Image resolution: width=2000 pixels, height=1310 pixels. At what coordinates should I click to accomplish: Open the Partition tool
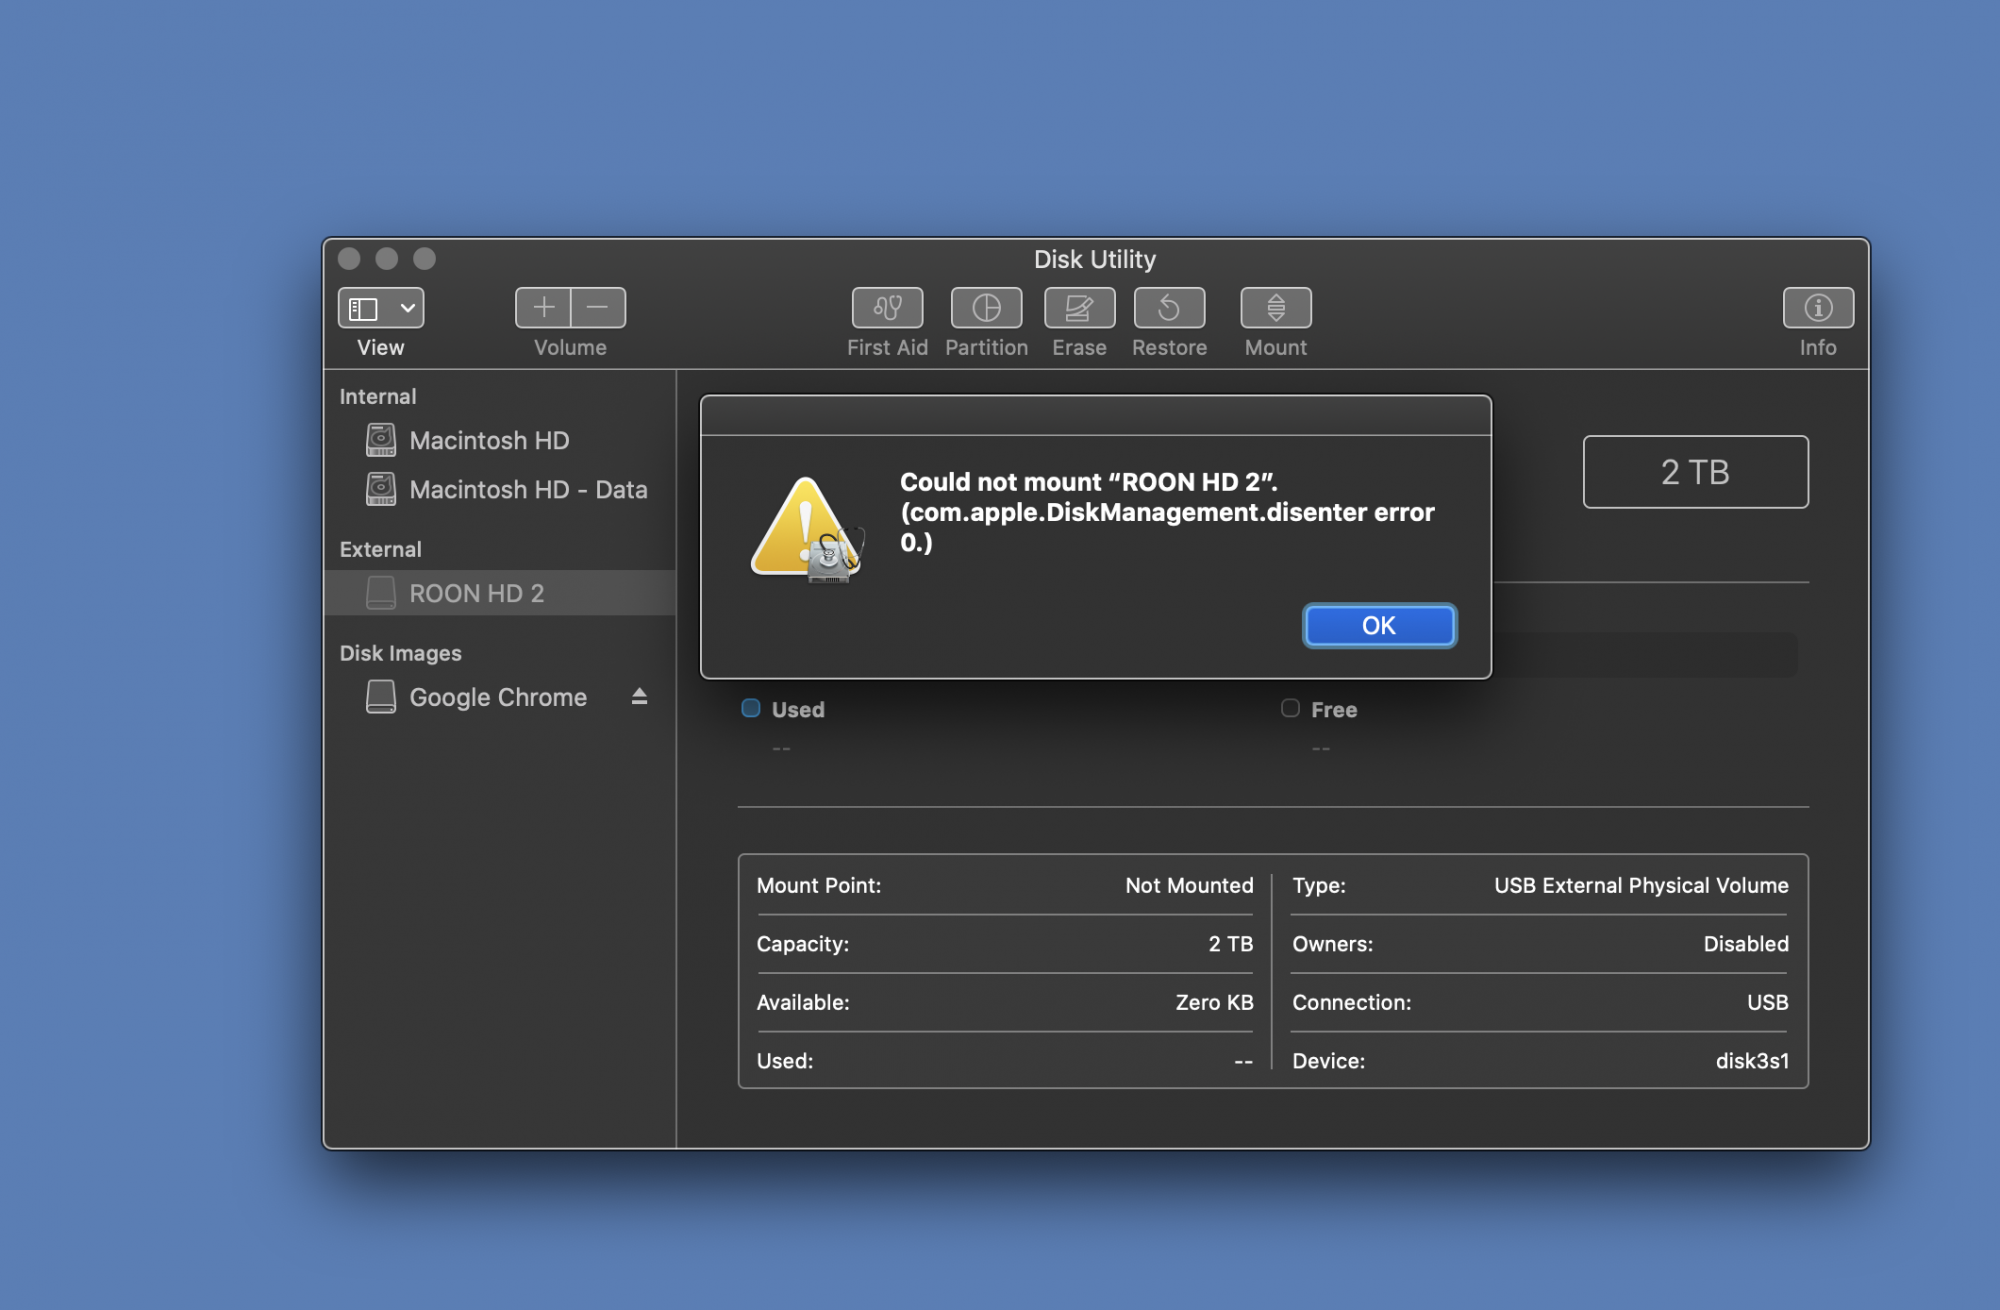click(986, 308)
